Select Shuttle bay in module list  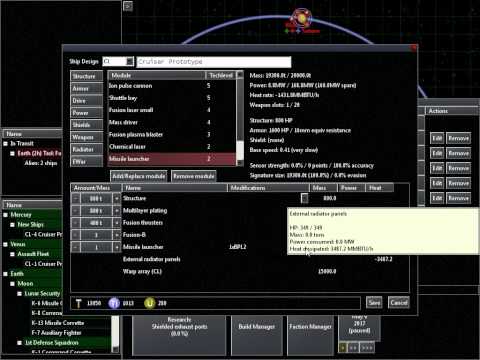(x=172, y=98)
